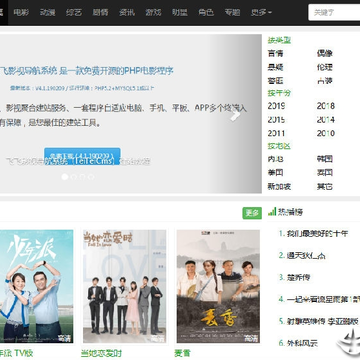The height and width of the screenshot is (360, 360).
Task: Filter by the 伦理 genre
Action: pos(325,67)
